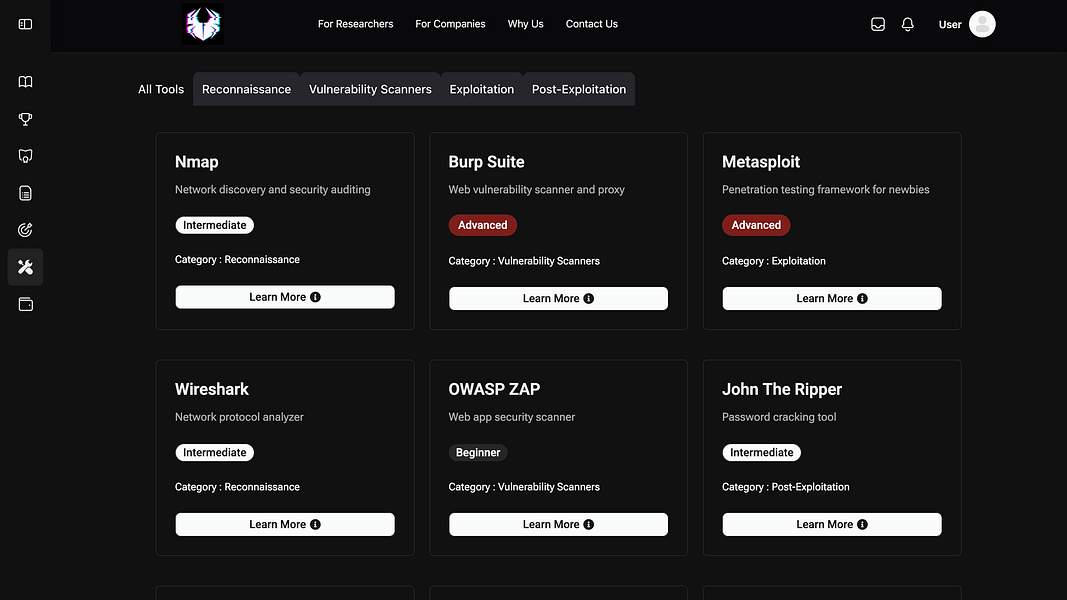The width and height of the screenshot is (1067, 600).
Task: Open the trophy icon in sidebar
Action: coord(25,119)
